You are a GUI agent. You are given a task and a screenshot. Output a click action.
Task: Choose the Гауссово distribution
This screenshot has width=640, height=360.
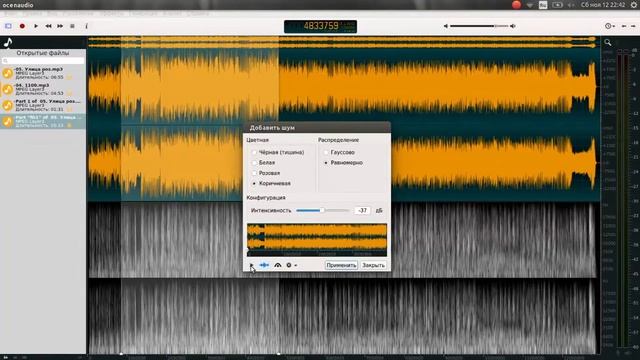click(x=339, y=152)
